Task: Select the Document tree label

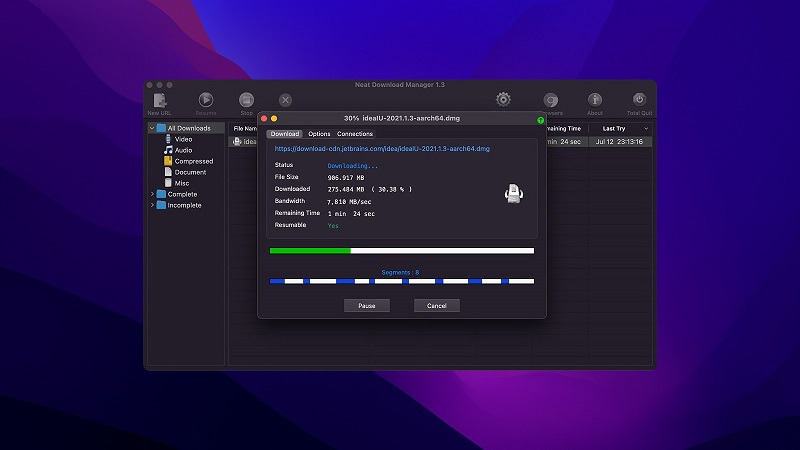Action: tap(190, 172)
